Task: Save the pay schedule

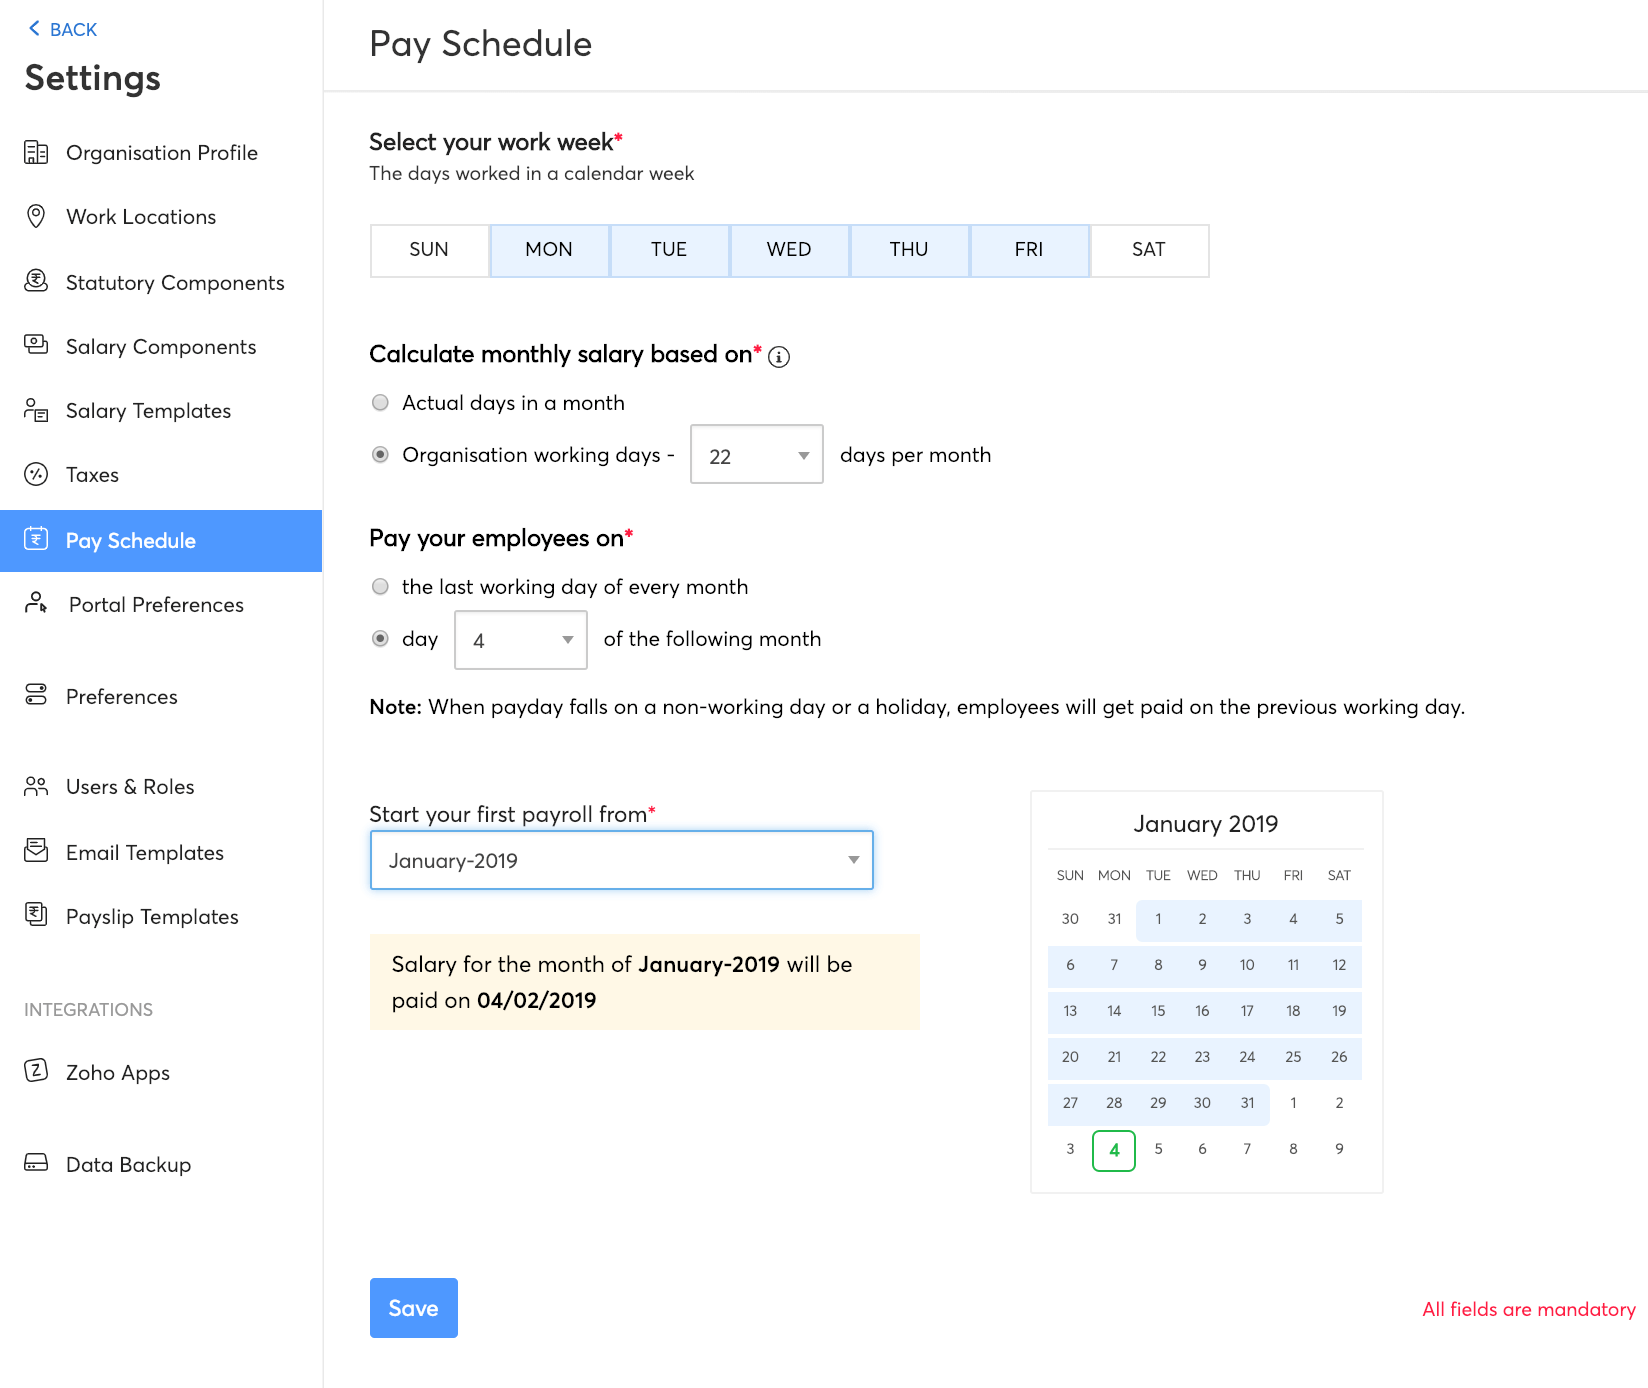Action: click(413, 1308)
